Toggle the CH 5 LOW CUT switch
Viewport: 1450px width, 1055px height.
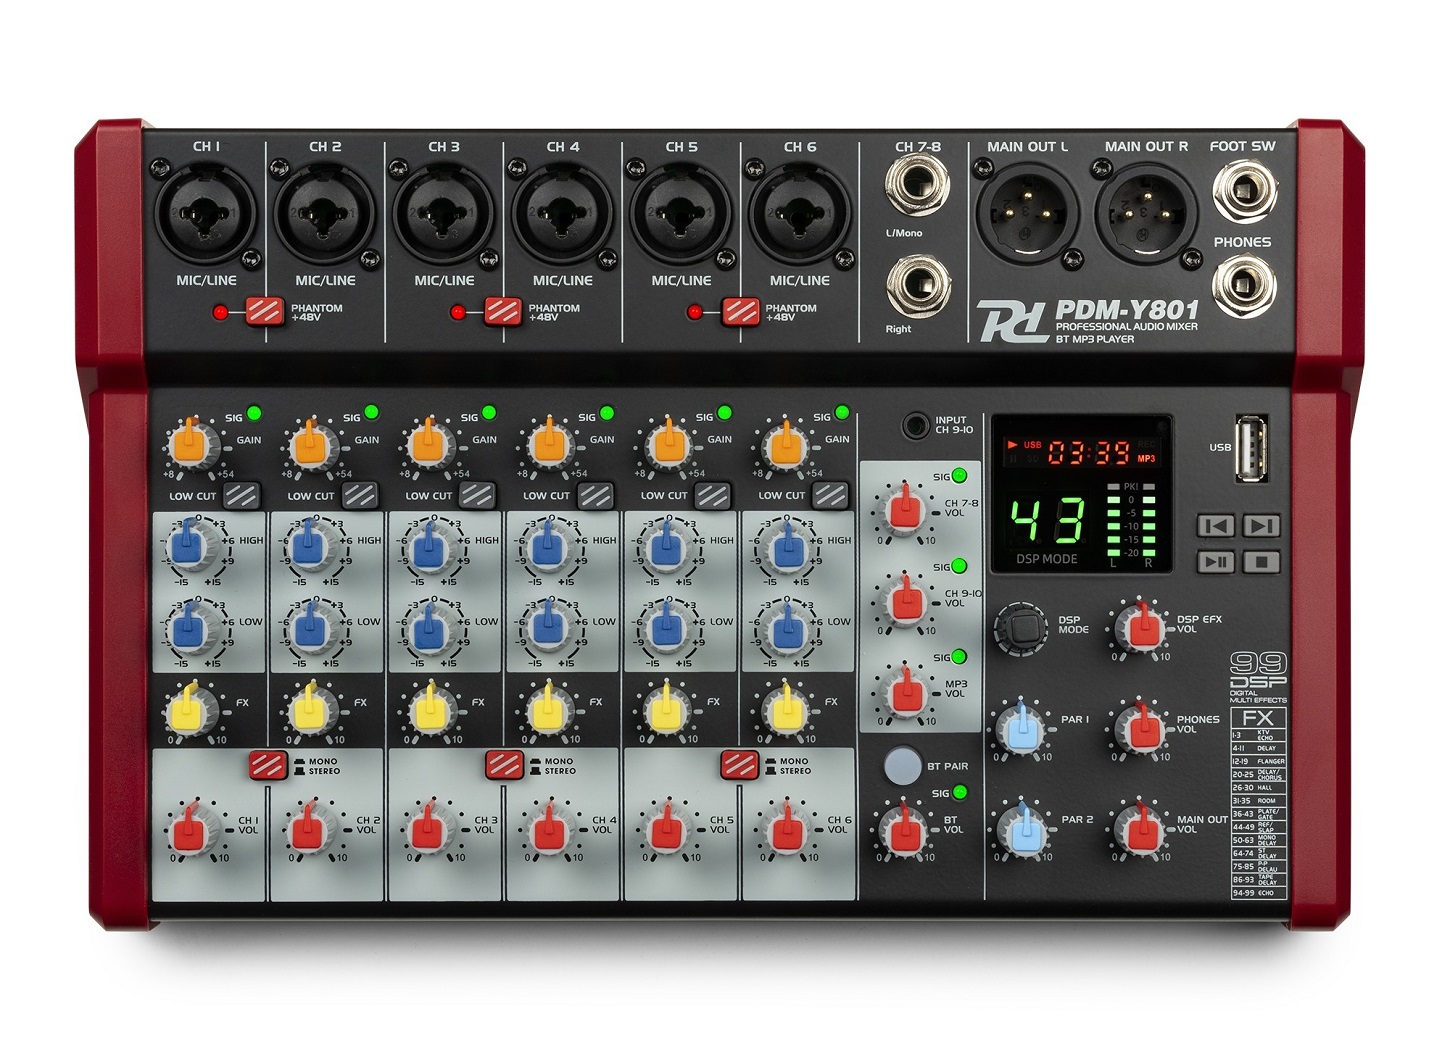point(712,495)
